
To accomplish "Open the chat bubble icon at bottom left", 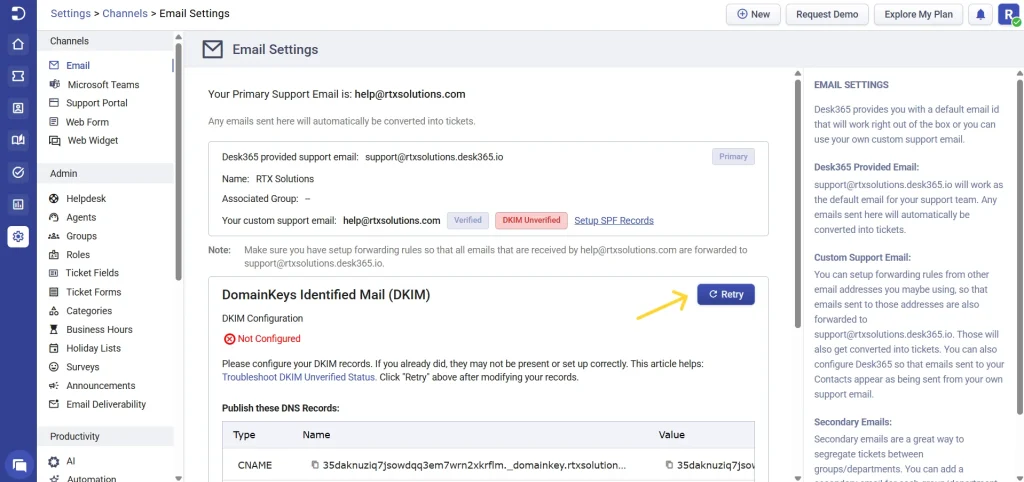I will point(19,465).
